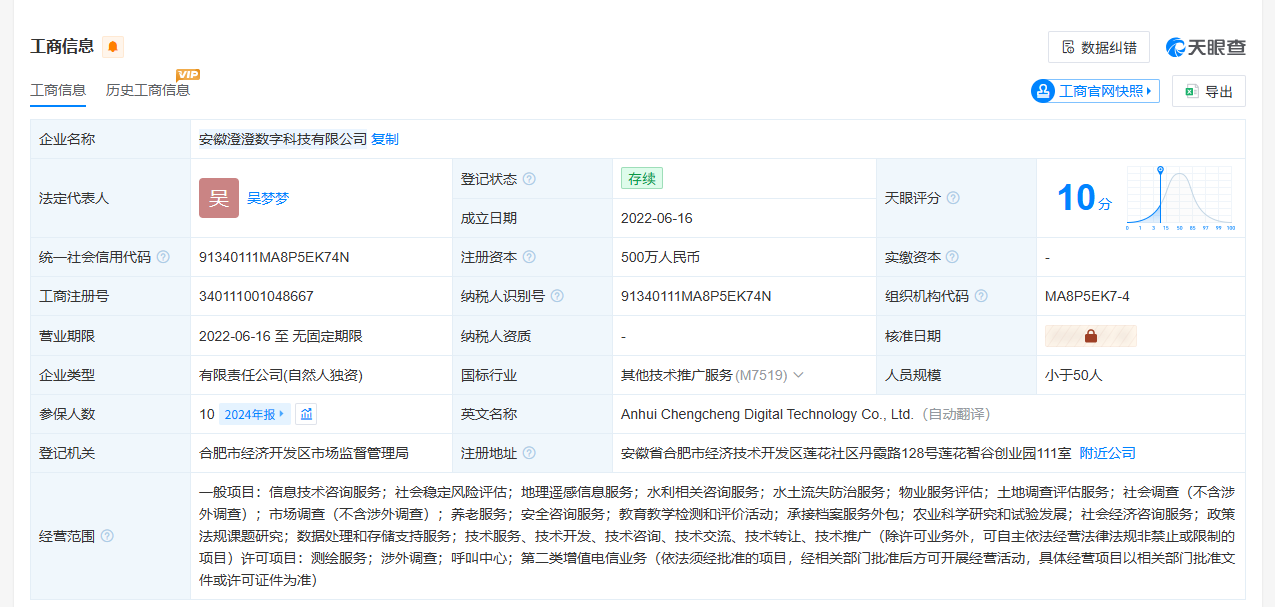Open legal representative 吴梦梦 link
Viewport: 1275px width, 607px height.
coord(268,198)
